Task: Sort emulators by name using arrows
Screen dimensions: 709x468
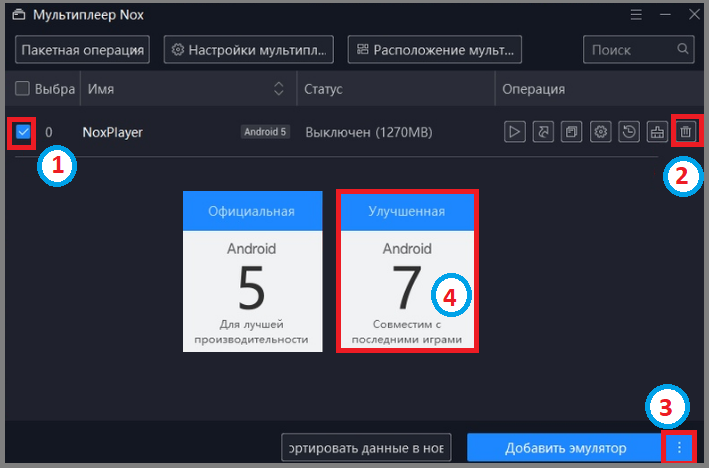Action: point(279,89)
